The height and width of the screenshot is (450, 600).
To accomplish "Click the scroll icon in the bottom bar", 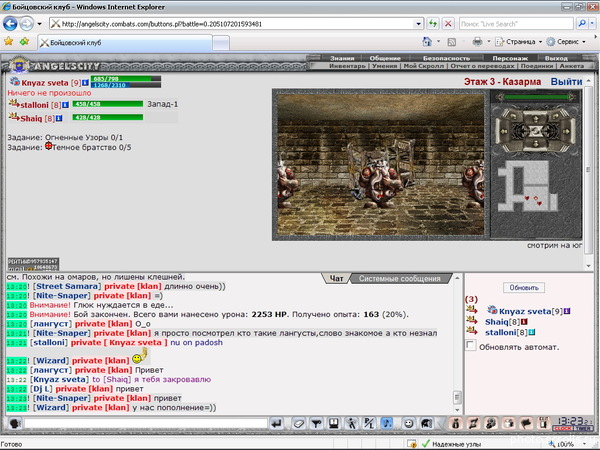I will [473, 423].
